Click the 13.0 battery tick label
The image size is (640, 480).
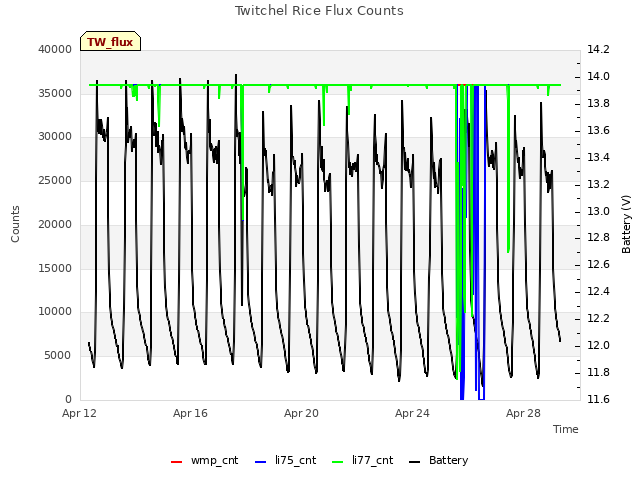[x=598, y=211]
